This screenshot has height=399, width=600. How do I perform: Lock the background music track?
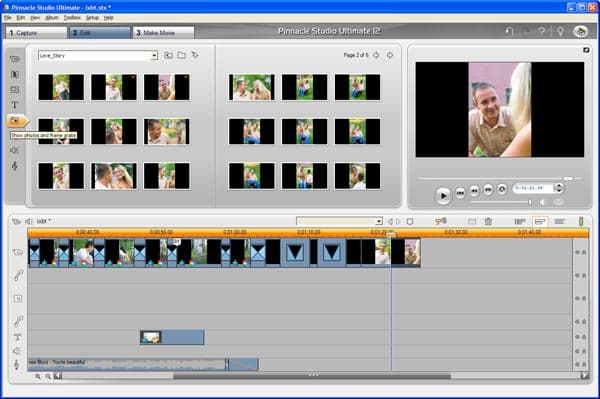pos(584,364)
